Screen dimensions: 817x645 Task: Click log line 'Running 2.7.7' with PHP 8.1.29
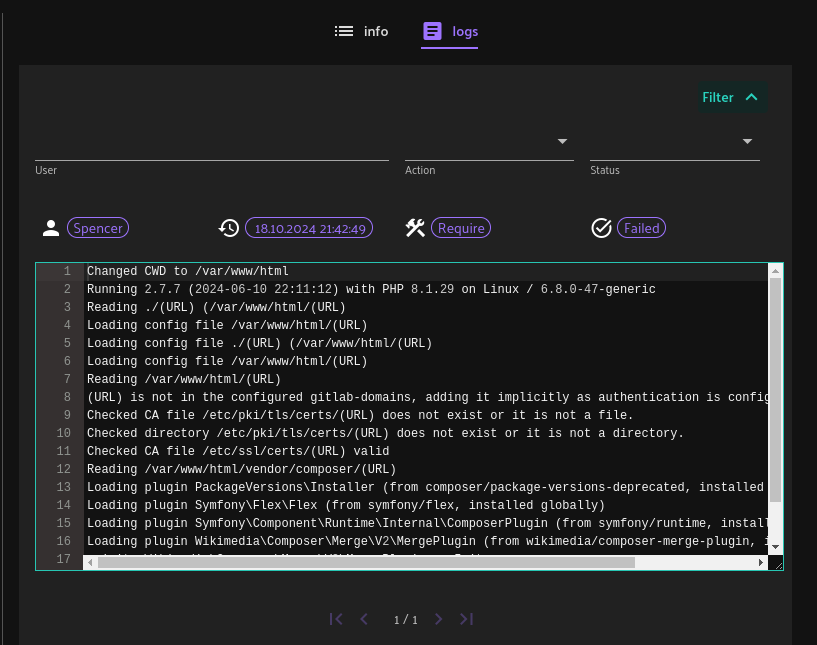371,289
